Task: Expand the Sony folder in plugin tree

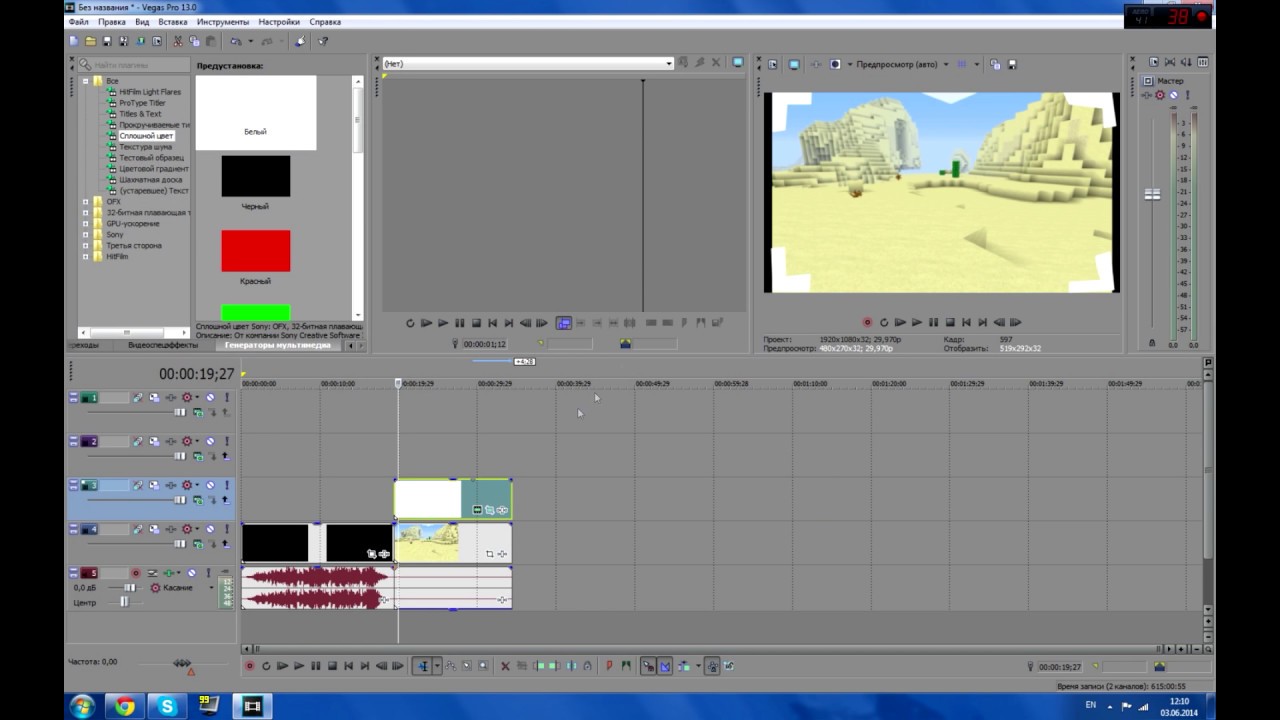Action: 85,235
